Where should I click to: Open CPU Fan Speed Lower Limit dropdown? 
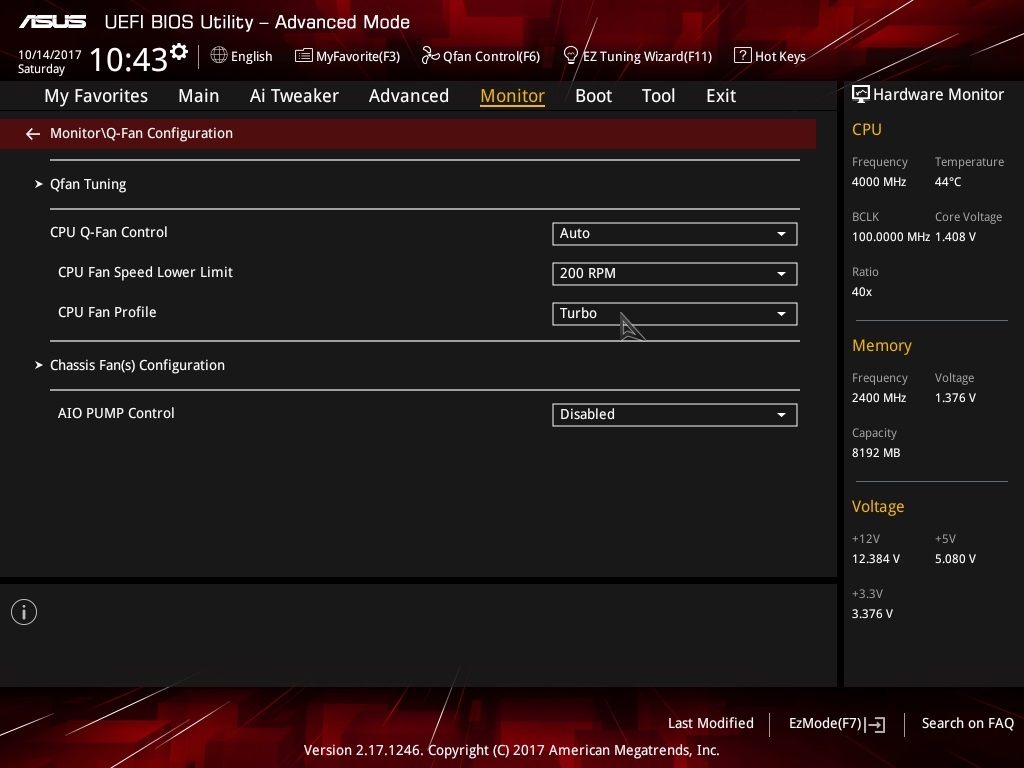[674, 274]
